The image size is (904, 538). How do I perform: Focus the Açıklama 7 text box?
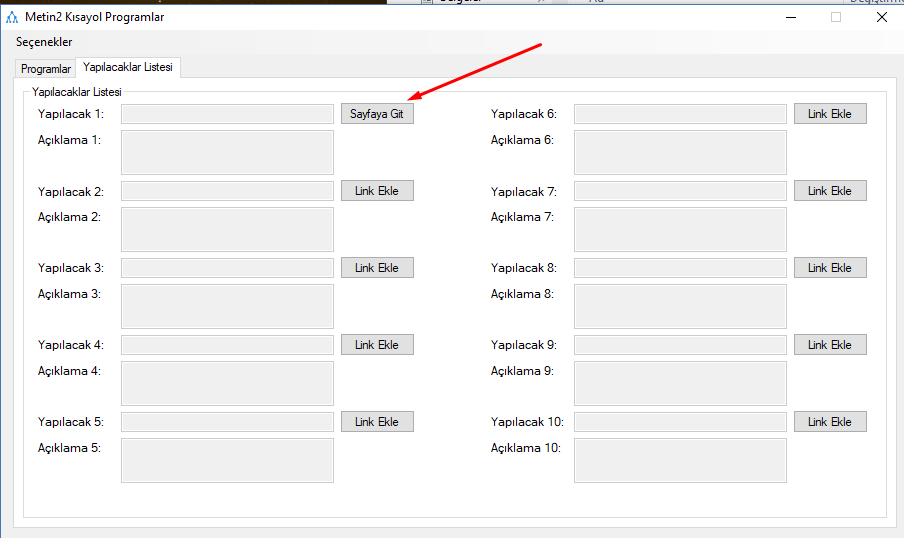(x=680, y=230)
